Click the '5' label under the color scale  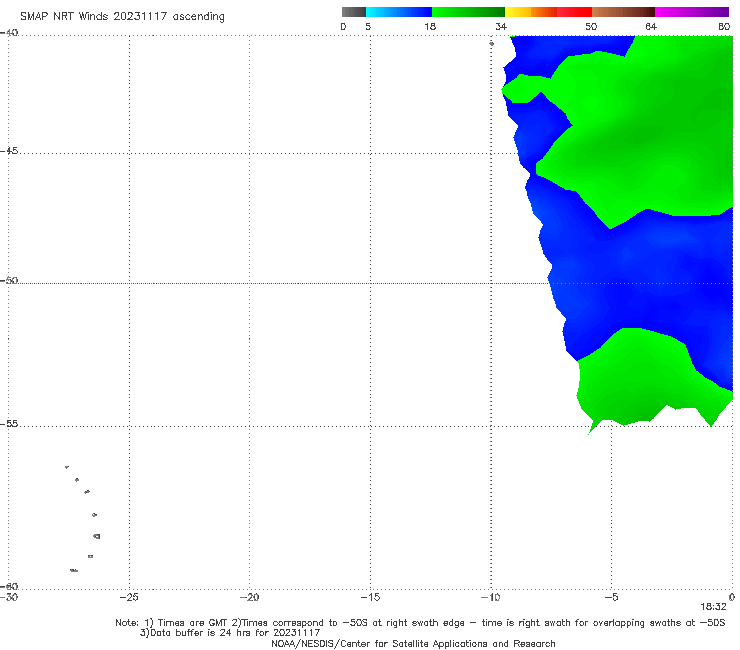(x=368, y=26)
